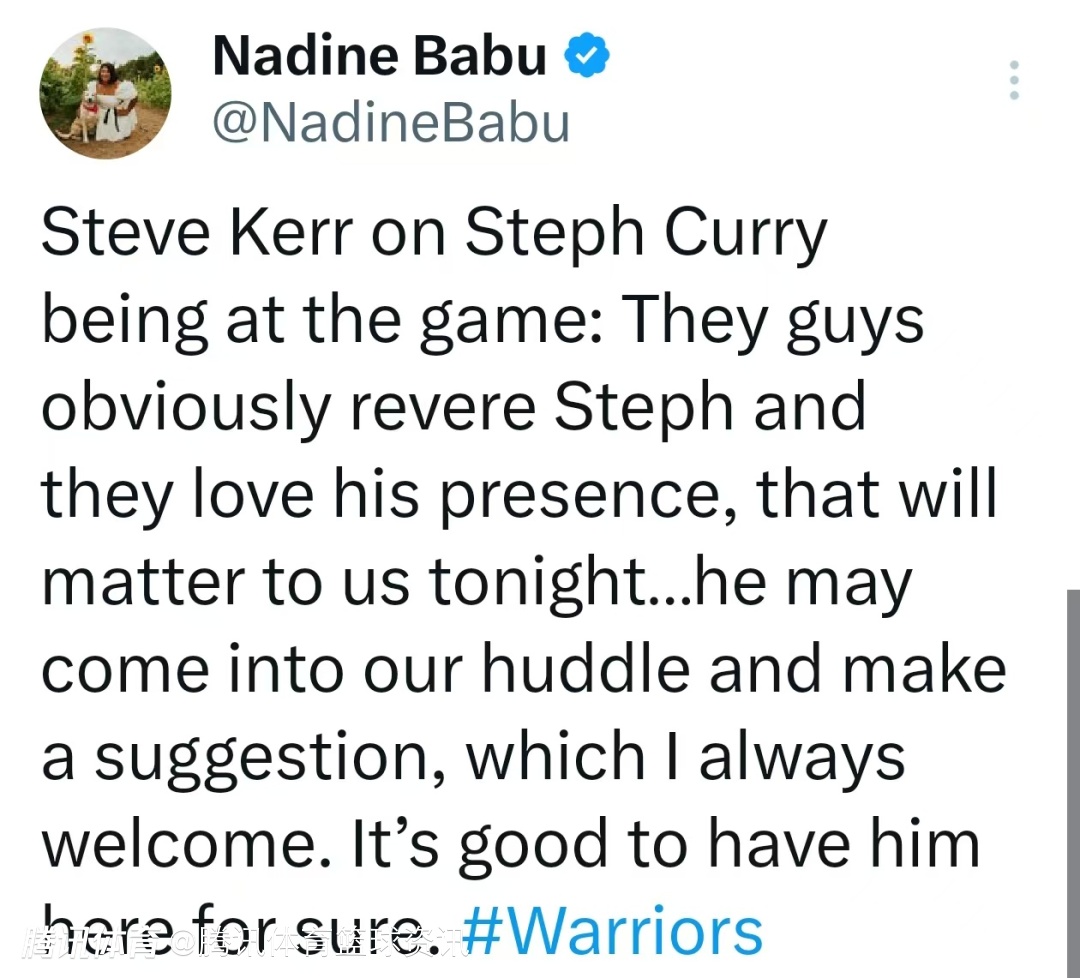The image size is (1080, 978).
Task: Click "Steph Curry" in the first line
Action: click(x=645, y=234)
